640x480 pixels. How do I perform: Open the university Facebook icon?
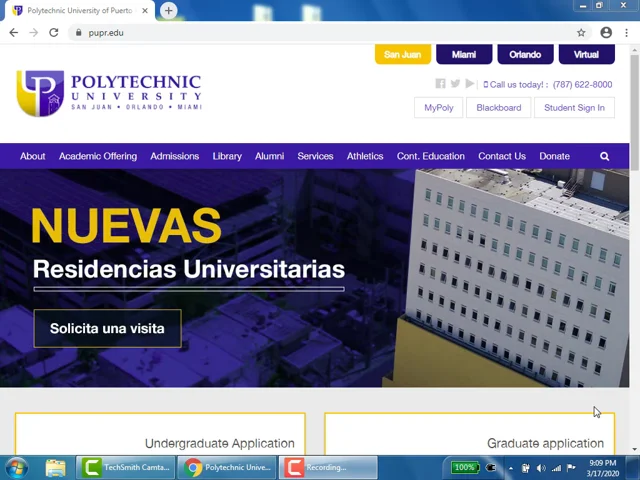pos(440,84)
